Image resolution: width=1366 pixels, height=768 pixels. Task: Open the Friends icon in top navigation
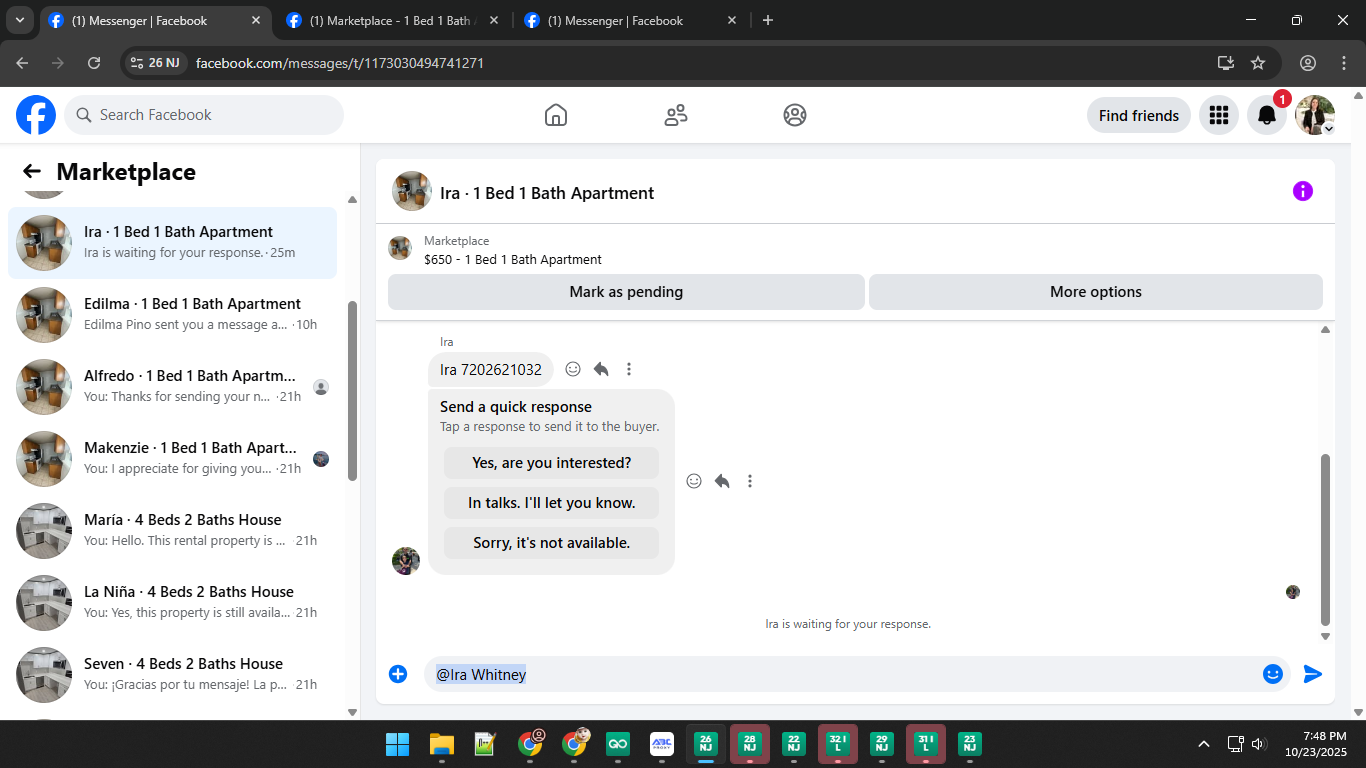676,115
